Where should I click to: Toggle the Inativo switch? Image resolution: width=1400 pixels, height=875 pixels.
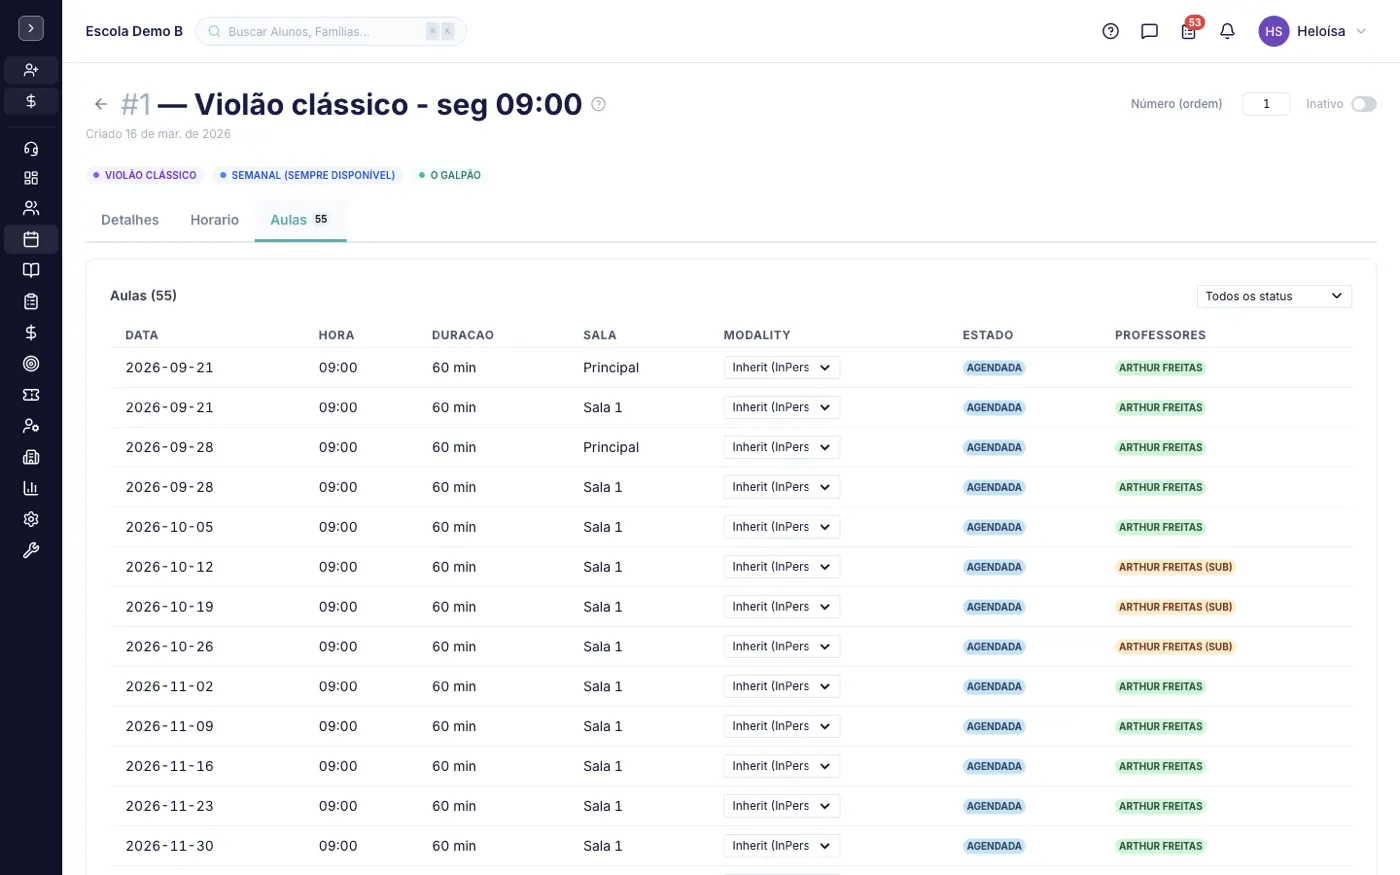coord(1364,104)
